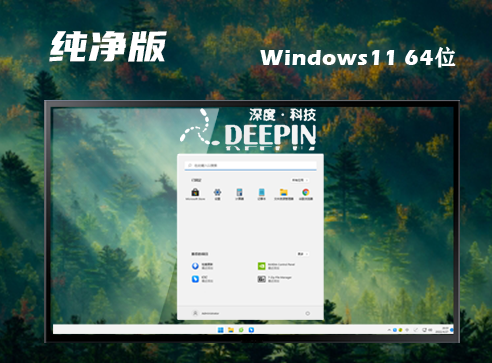
Task: Open the Administrator user account menu
Action: pos(206,313)
